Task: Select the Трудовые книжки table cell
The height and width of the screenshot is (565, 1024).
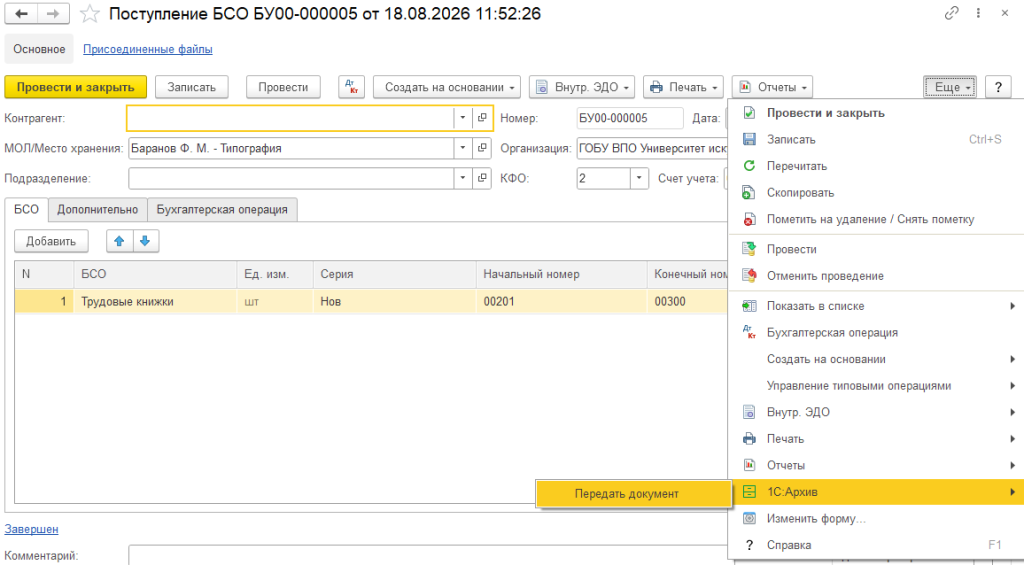Action: click(155, 302)
